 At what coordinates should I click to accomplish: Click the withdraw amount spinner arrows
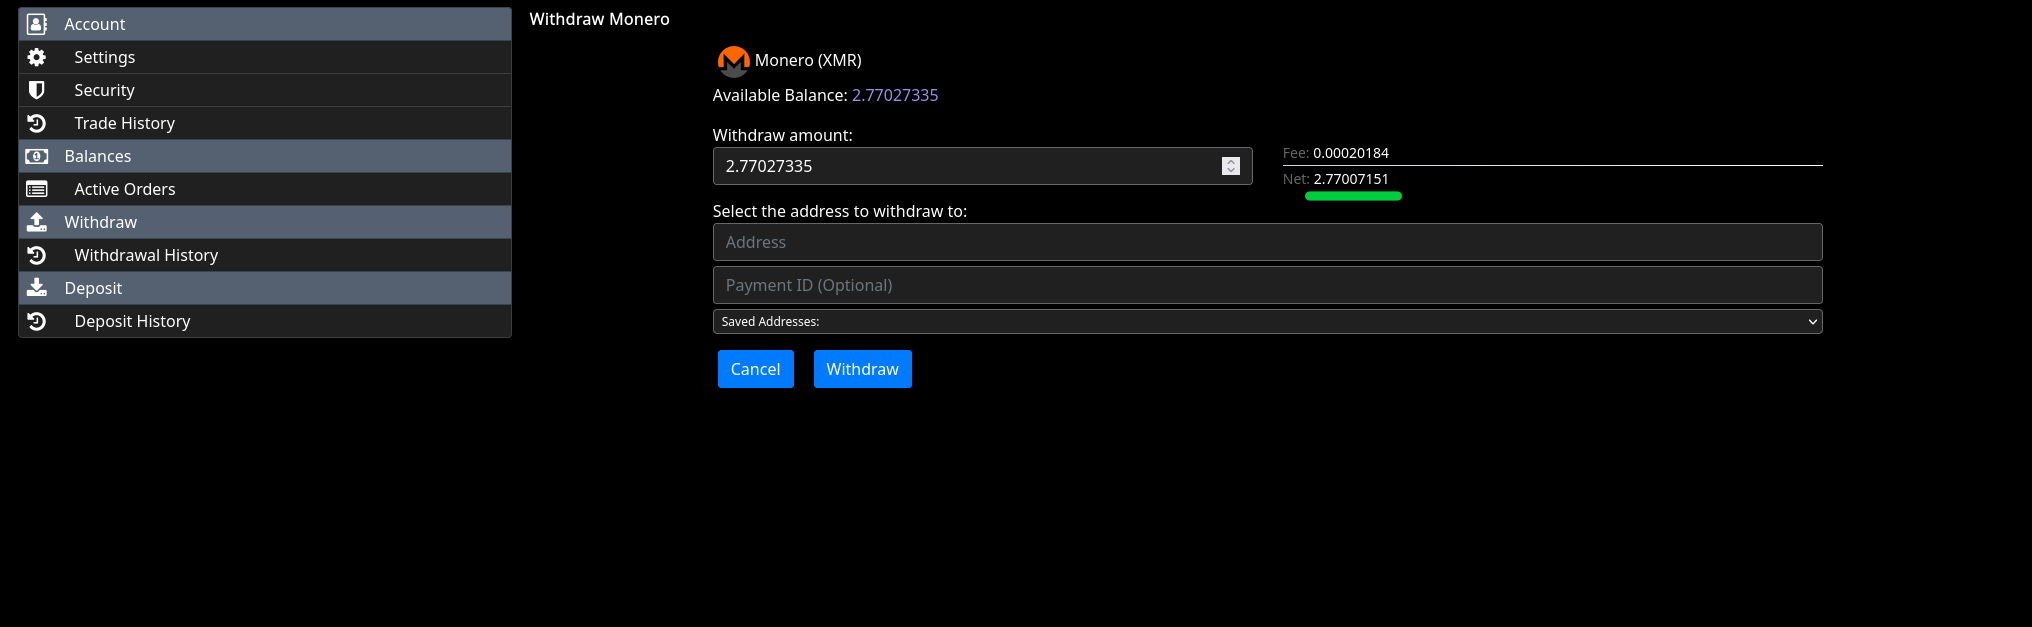coord(1230,166)
